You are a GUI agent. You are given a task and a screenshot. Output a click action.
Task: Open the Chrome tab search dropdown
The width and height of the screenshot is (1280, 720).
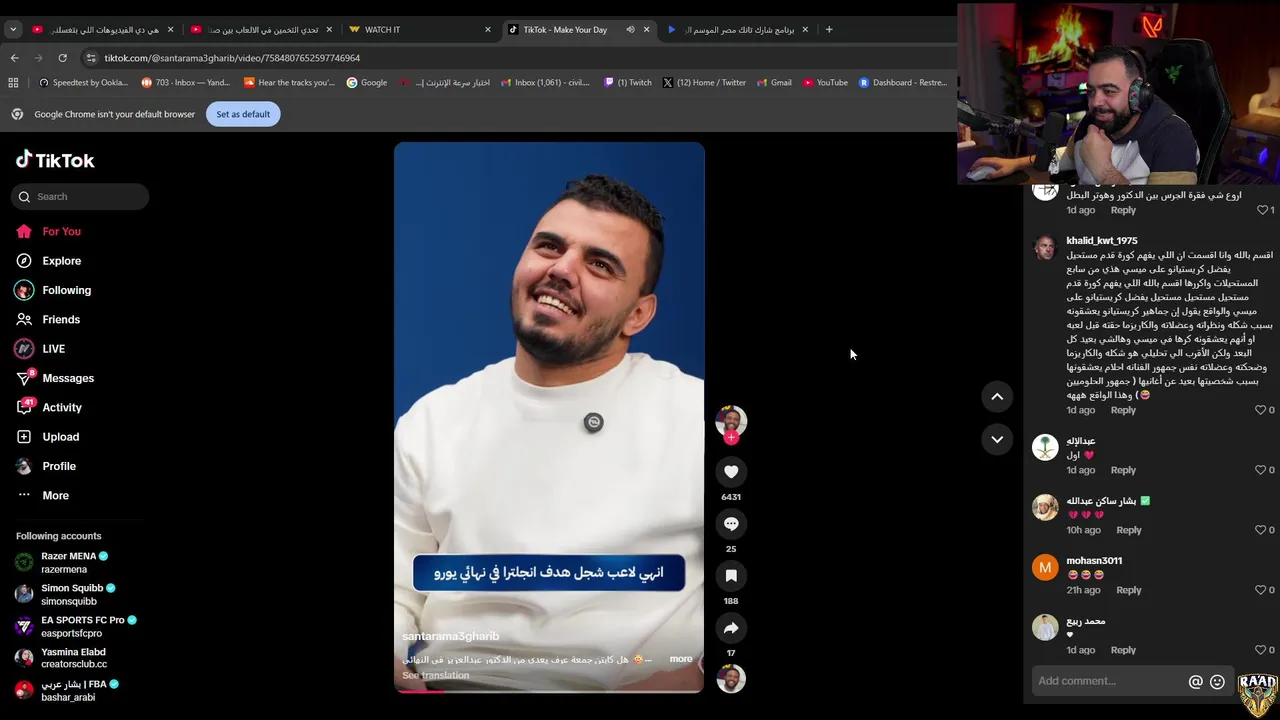[x=13, y=29]
